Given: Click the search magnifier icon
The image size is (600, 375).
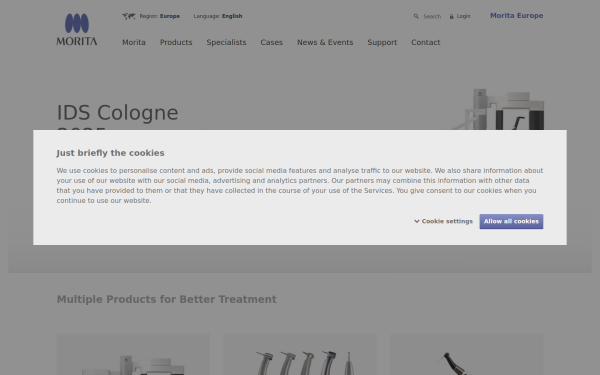Looking at the screenshot, I should (x=416, y=16).
